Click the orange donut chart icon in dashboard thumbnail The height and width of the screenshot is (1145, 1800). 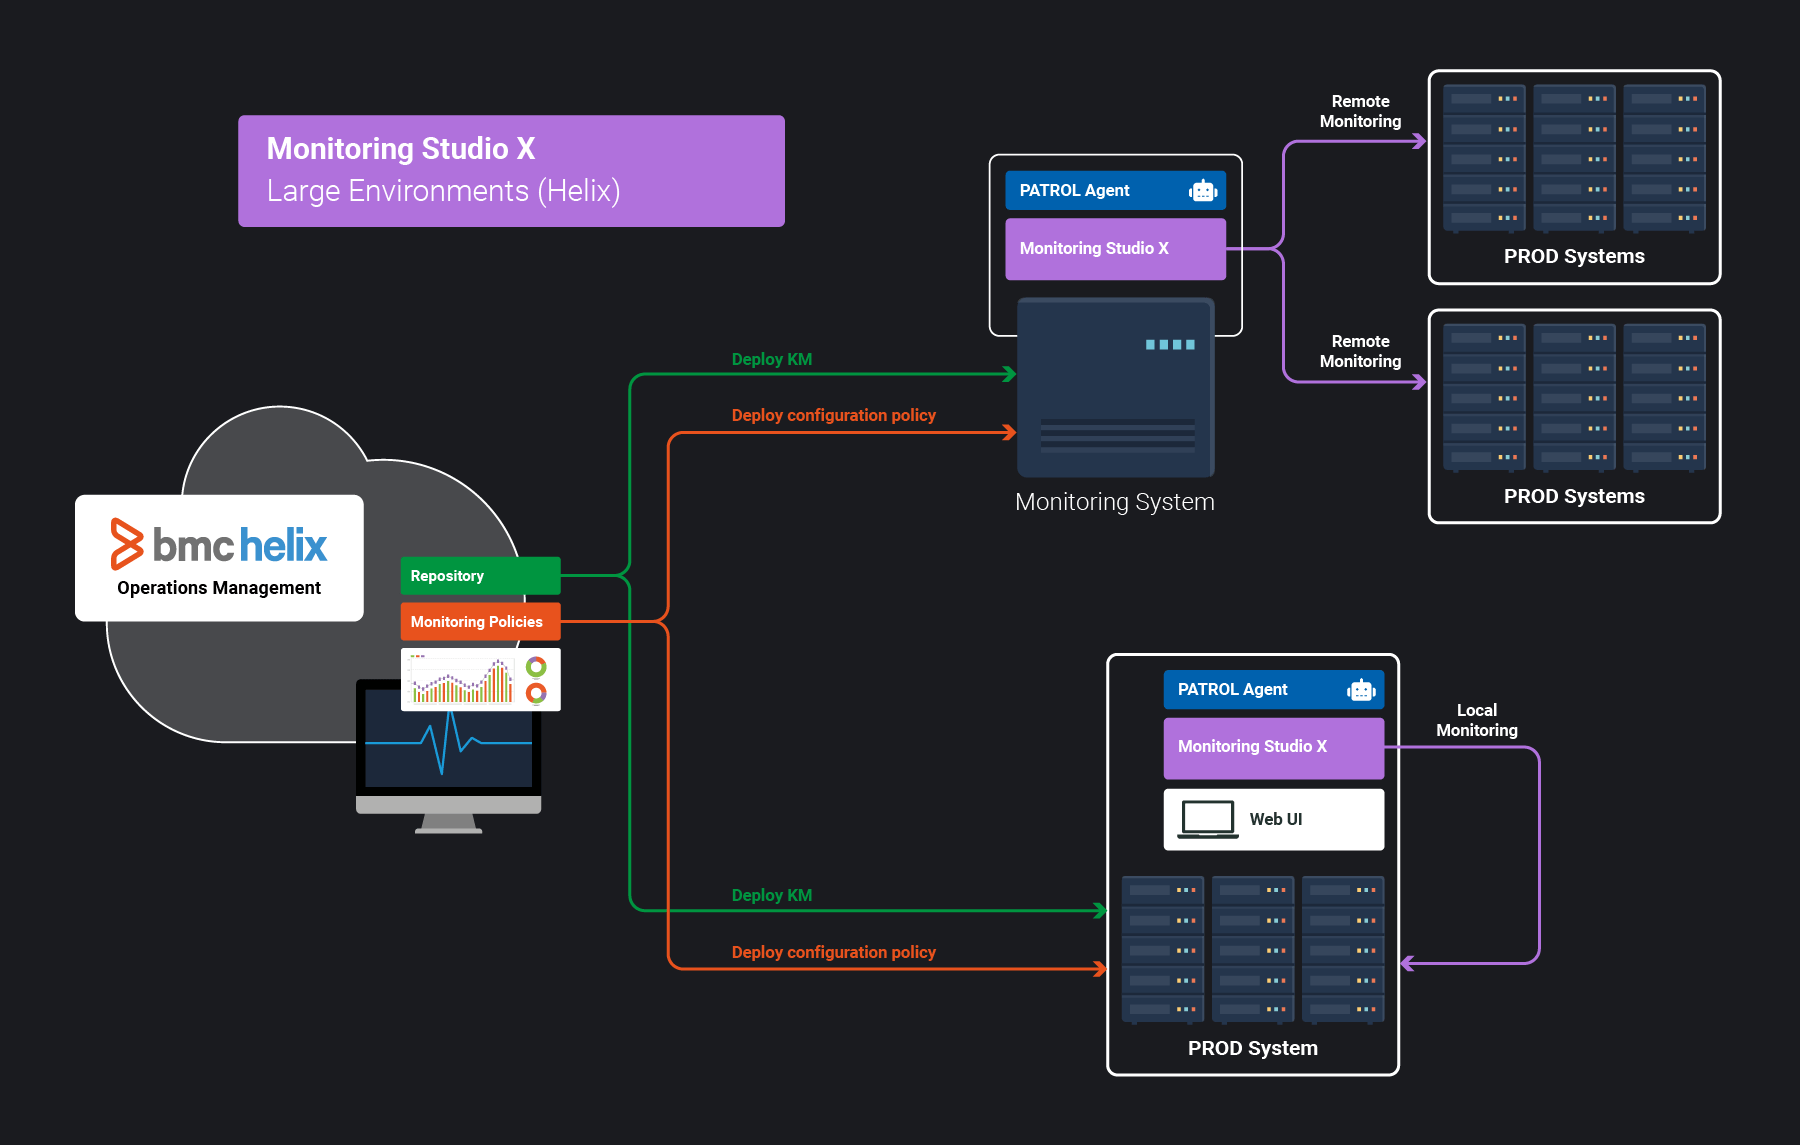pyautogui.click(x=537, y=693)
